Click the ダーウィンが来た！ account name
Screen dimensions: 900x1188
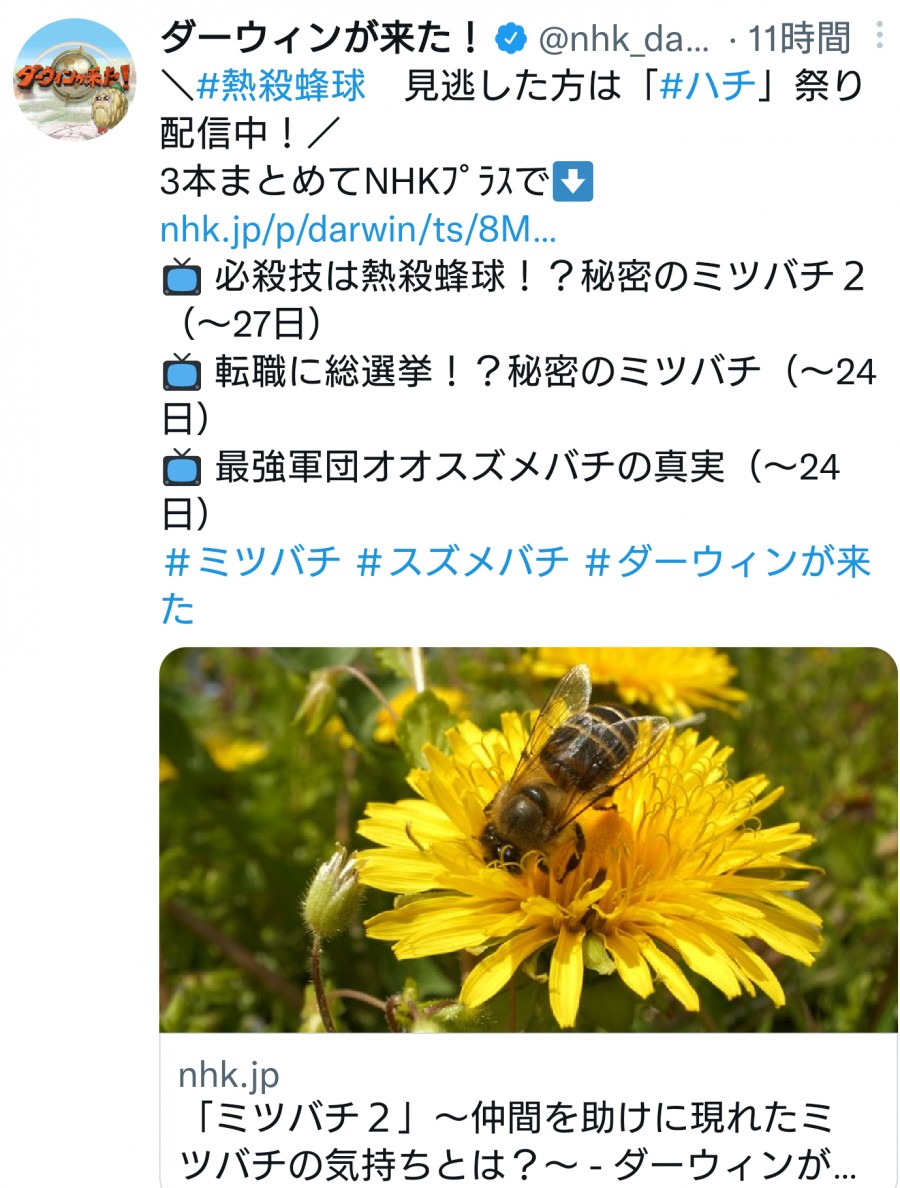(321, 38)
